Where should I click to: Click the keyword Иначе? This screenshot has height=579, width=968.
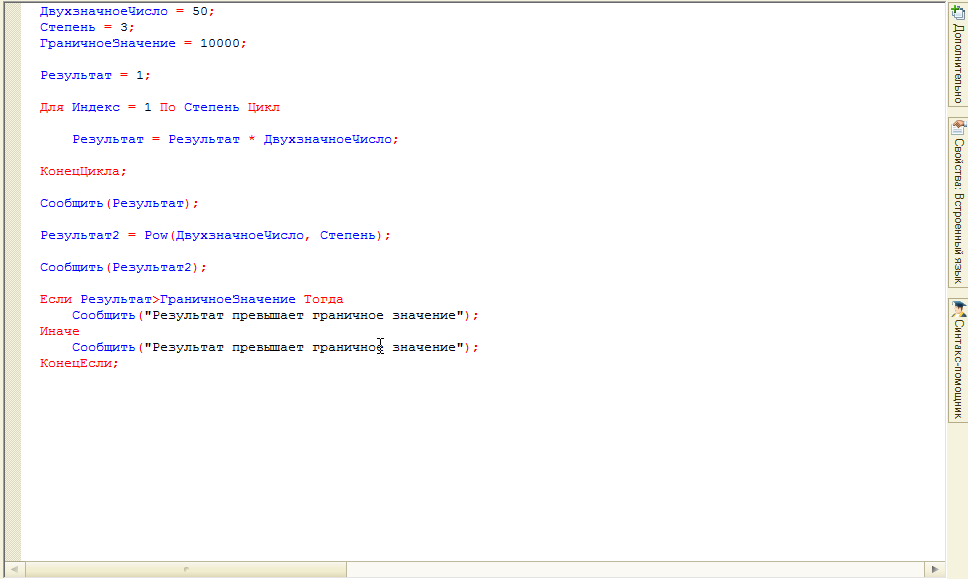[59, 331]
